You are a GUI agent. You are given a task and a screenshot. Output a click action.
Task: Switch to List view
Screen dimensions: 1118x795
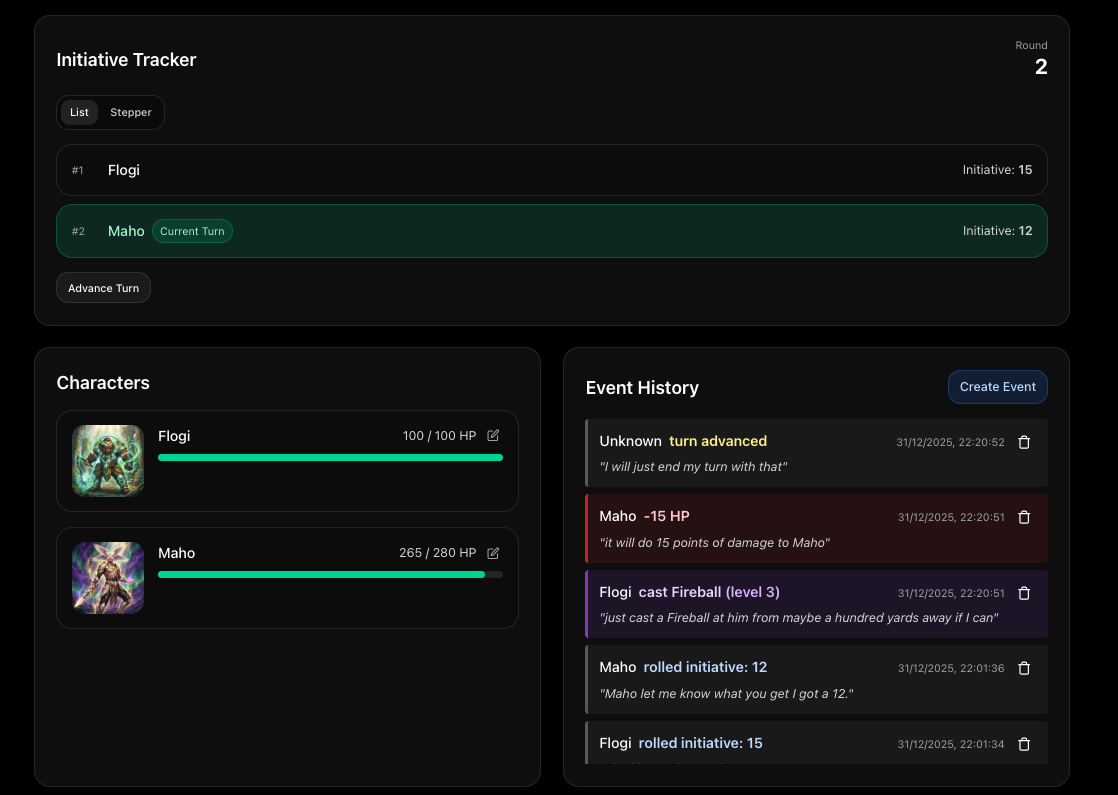[x=79, y=112]
